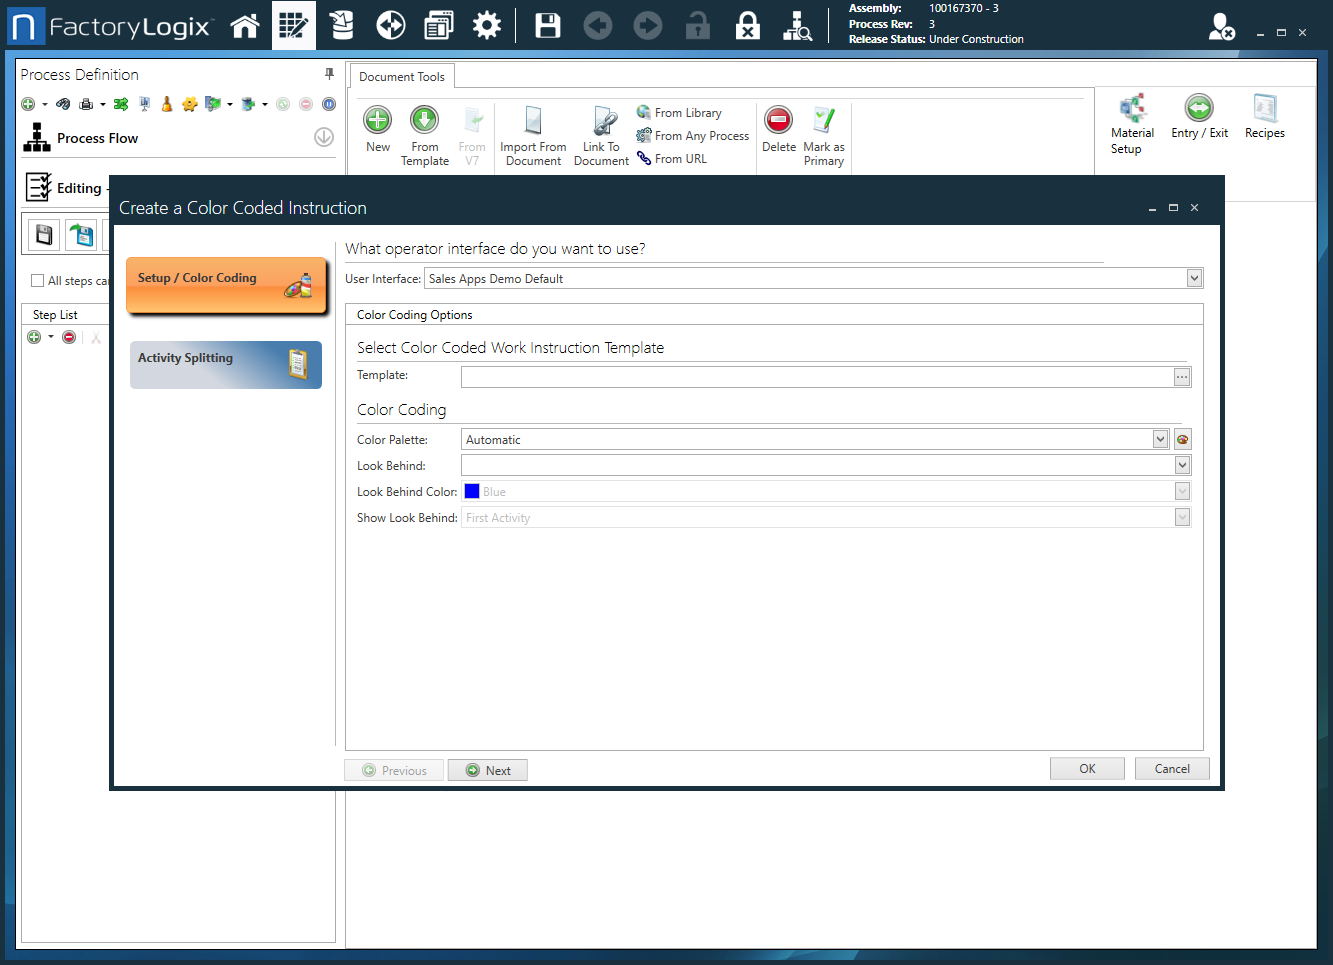Open Material Setup icon
This screenshot has width=1333, height=965.
pos(1132,109)
